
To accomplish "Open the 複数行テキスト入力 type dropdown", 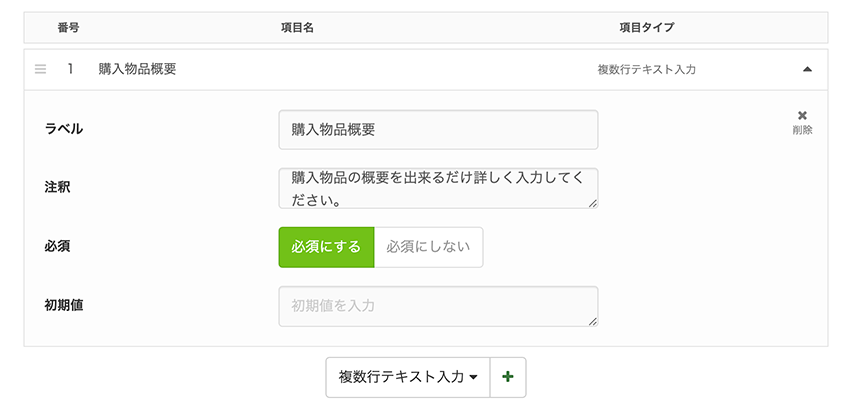I will click(408, 377).
